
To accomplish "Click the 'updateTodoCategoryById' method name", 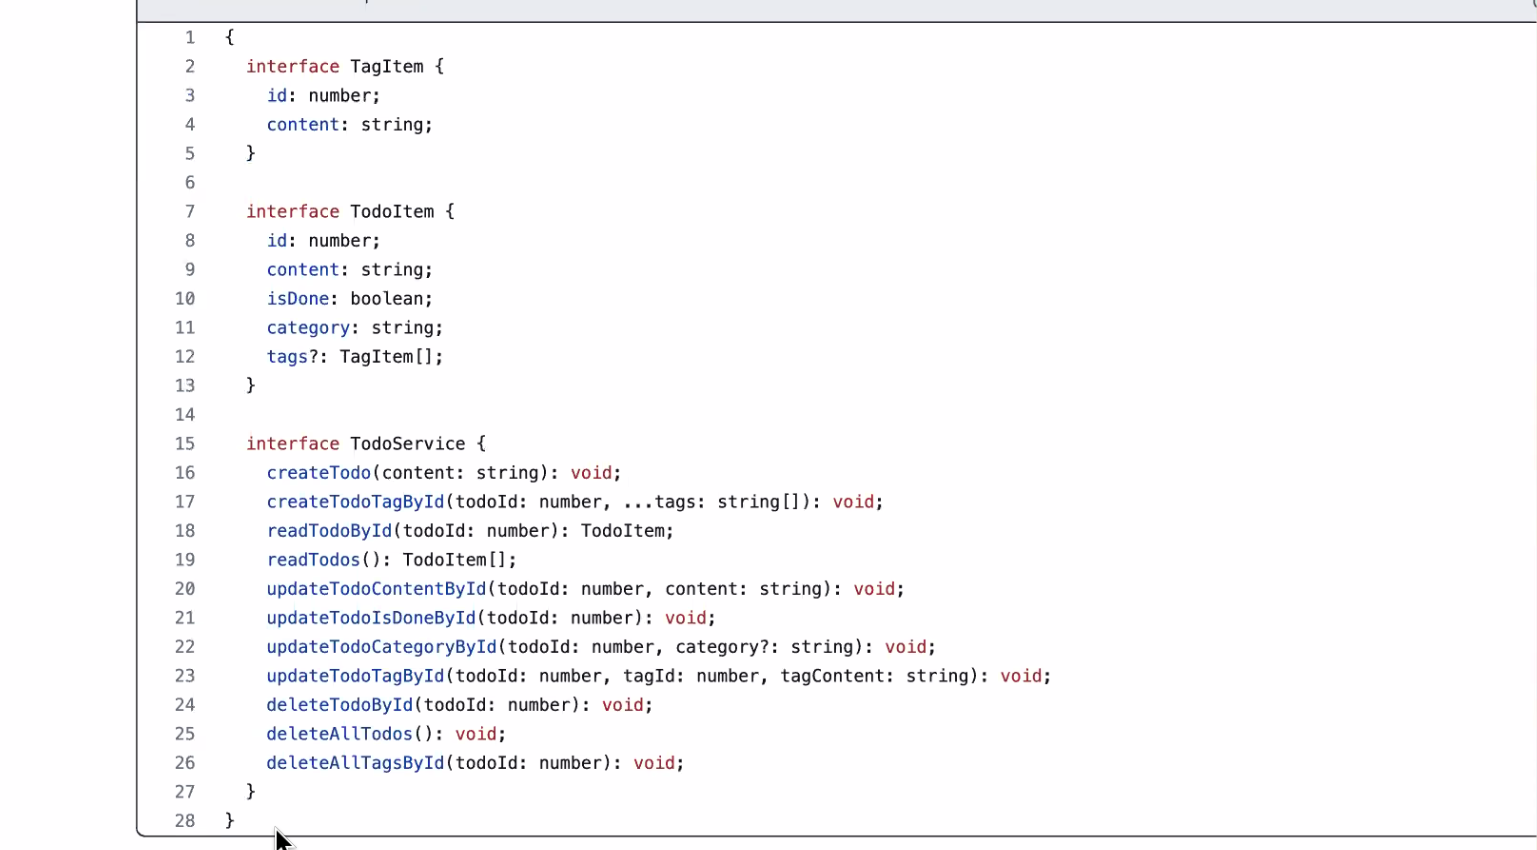I will coord(382,647).
